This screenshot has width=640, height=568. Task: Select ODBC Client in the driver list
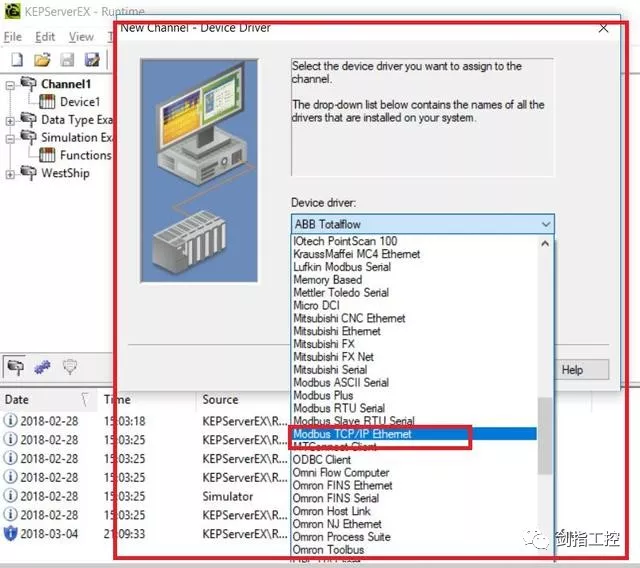coord(322,460)
